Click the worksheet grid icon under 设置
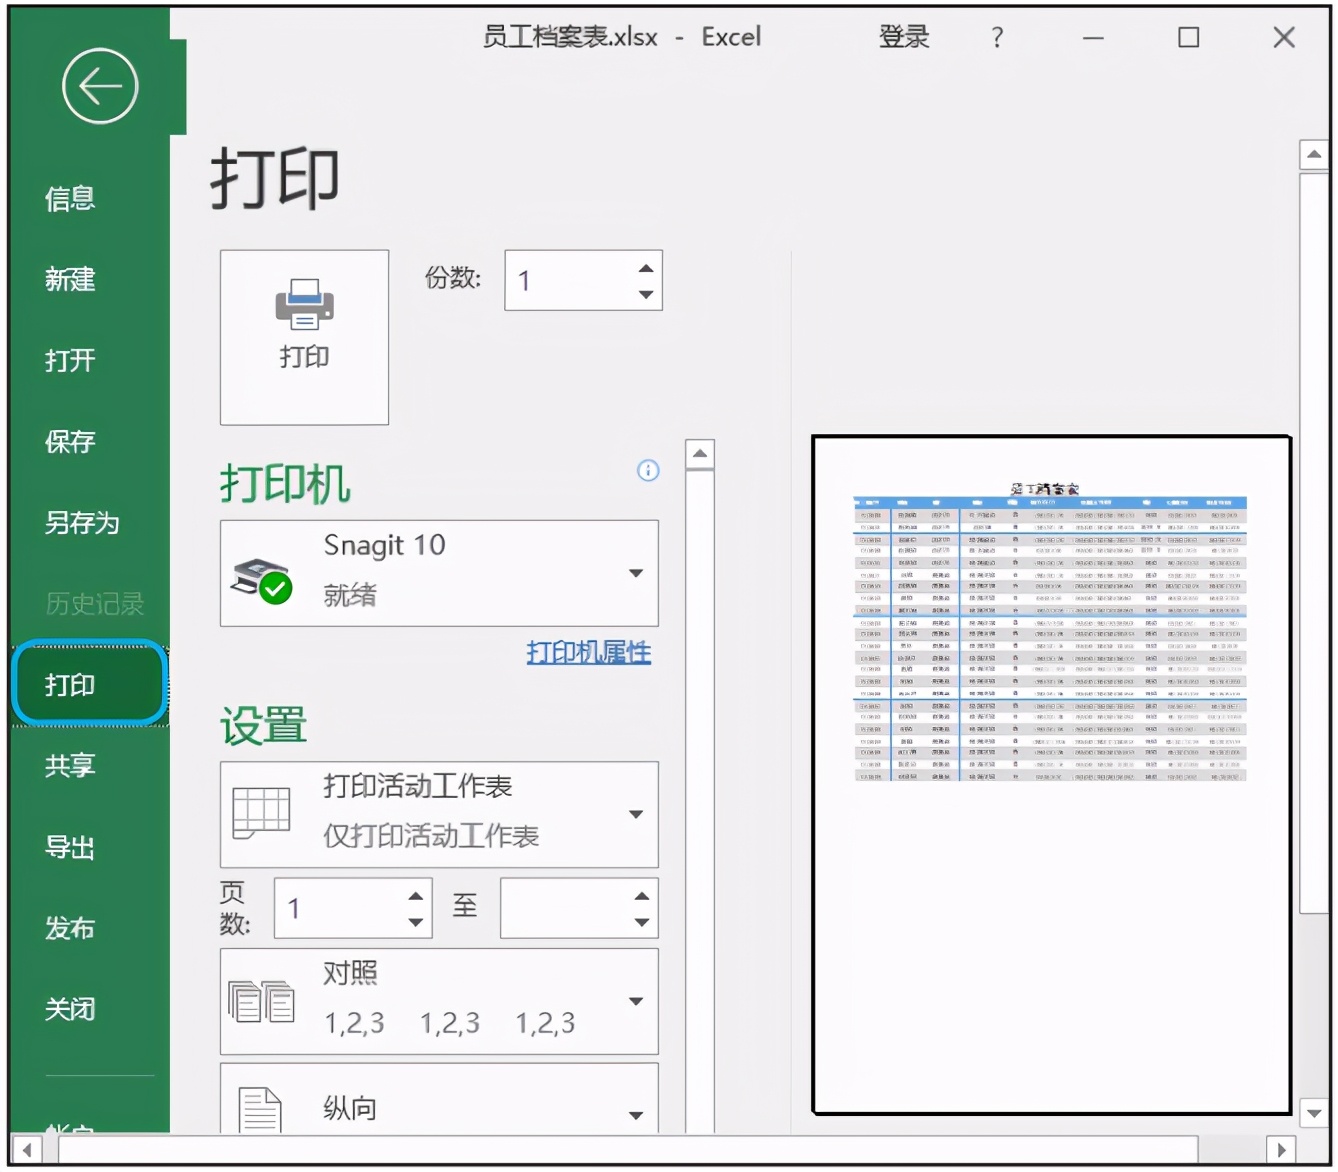This screenshot has height=1172, width=1338. click(x=259, y=811)
